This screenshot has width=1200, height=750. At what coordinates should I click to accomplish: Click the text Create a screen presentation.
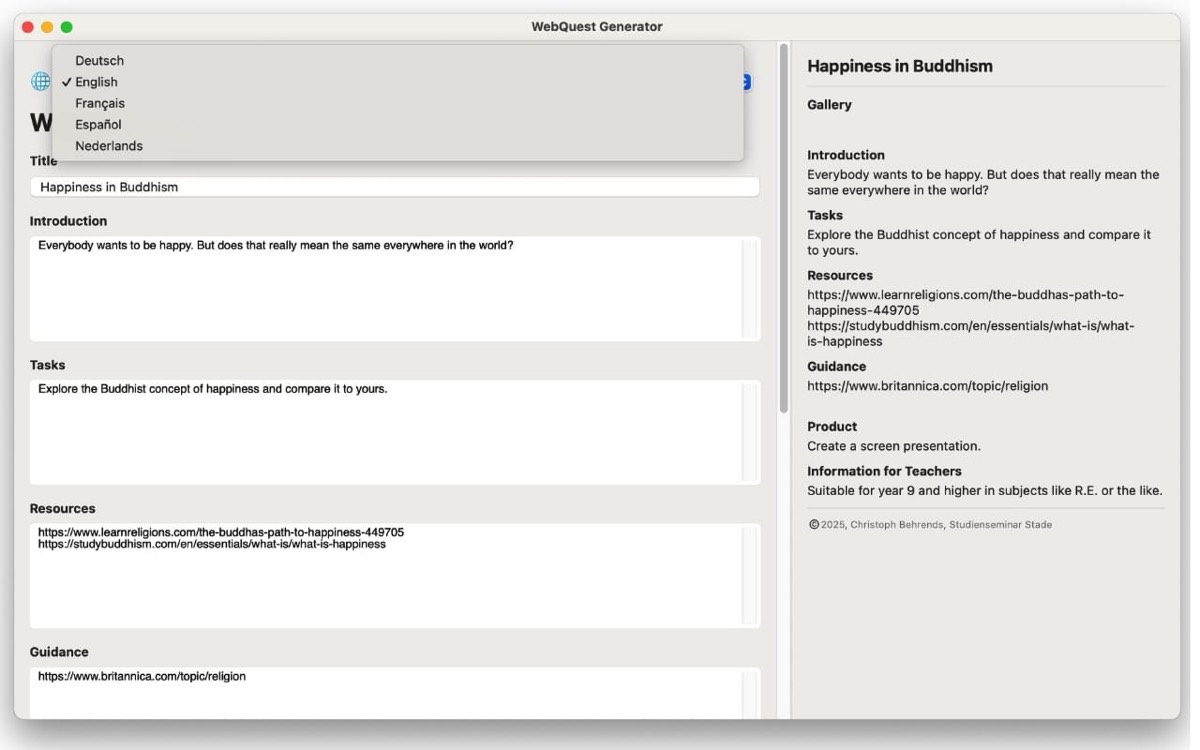tap(894, 446)
